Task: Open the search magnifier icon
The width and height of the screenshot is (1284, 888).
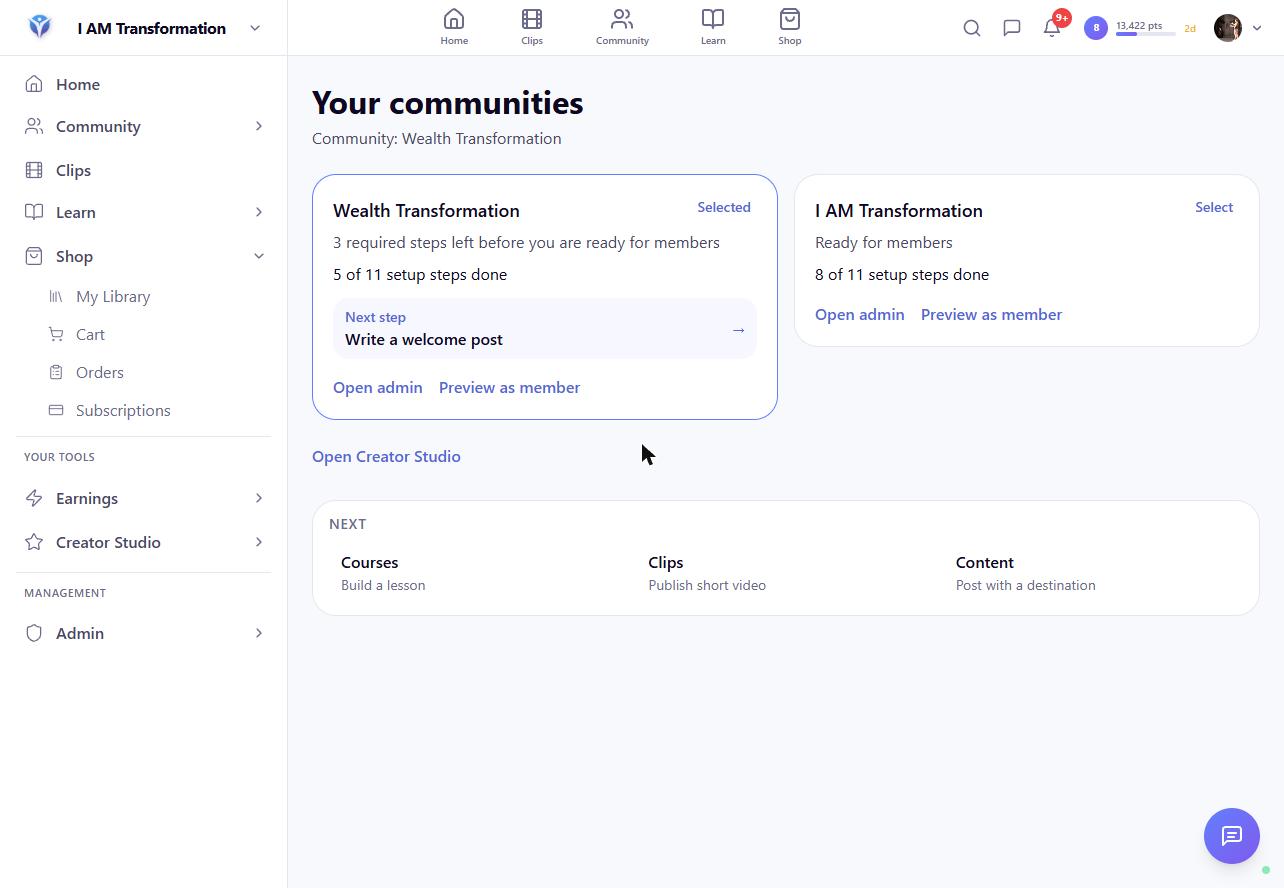Action: tap(972, 28)
